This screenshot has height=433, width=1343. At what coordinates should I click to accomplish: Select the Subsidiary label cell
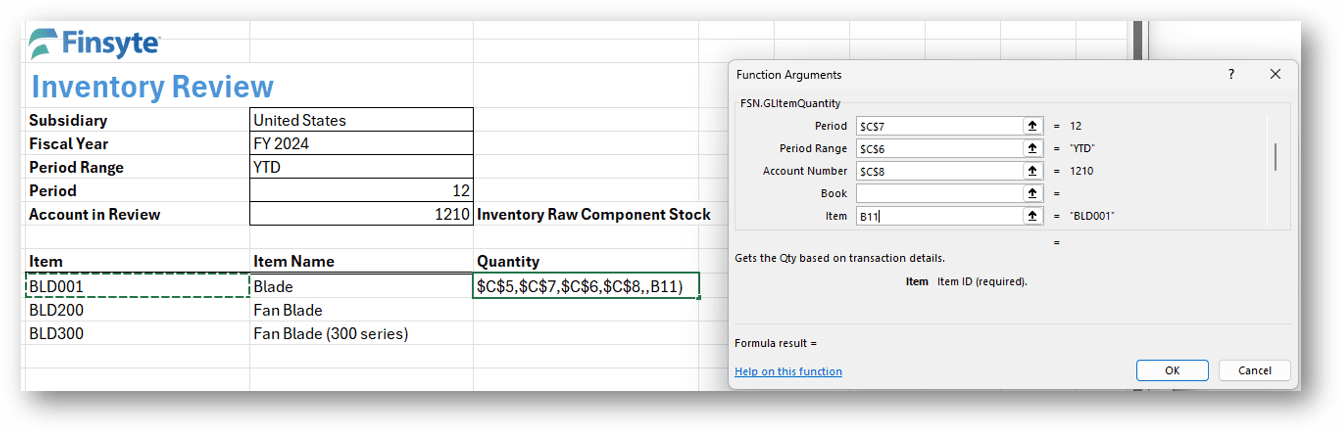(x=138, y=120)
